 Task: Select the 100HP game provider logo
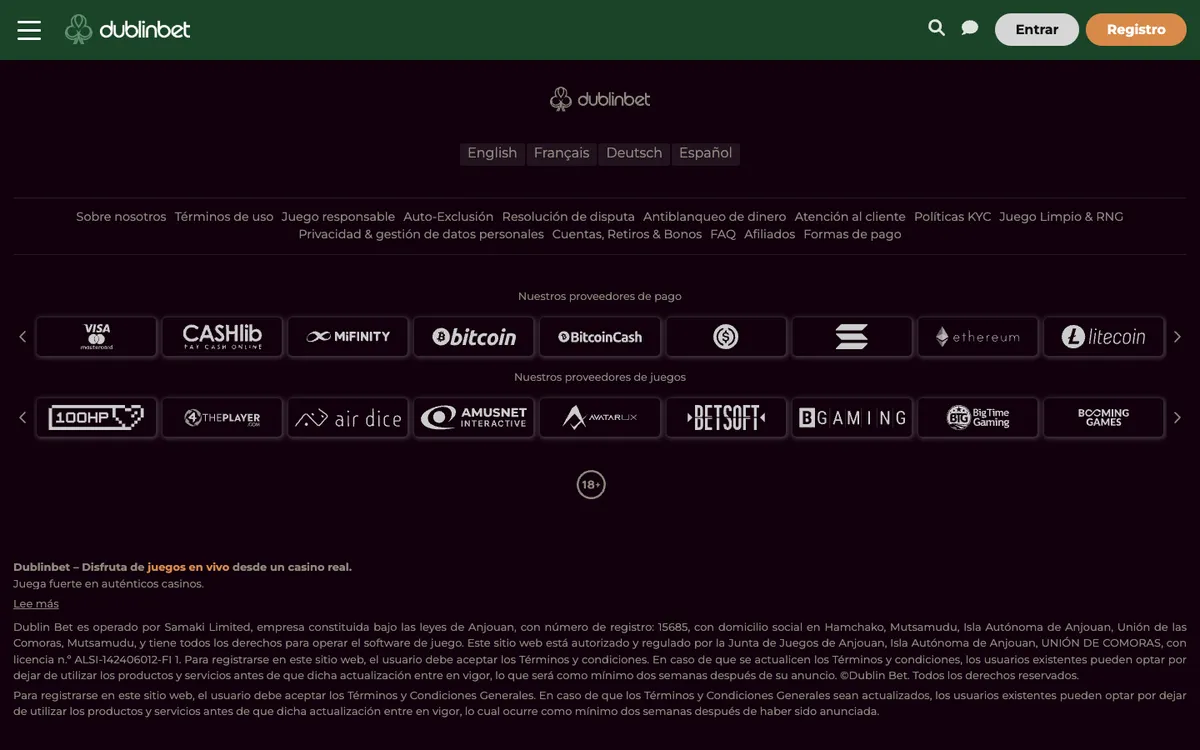(x=97, y=418)
